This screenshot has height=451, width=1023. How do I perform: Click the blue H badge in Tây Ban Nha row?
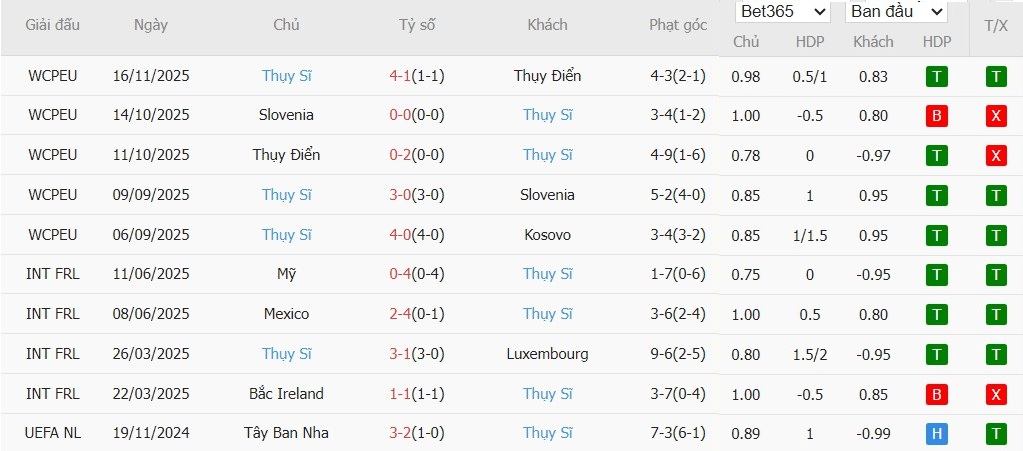tap(937, 433)
